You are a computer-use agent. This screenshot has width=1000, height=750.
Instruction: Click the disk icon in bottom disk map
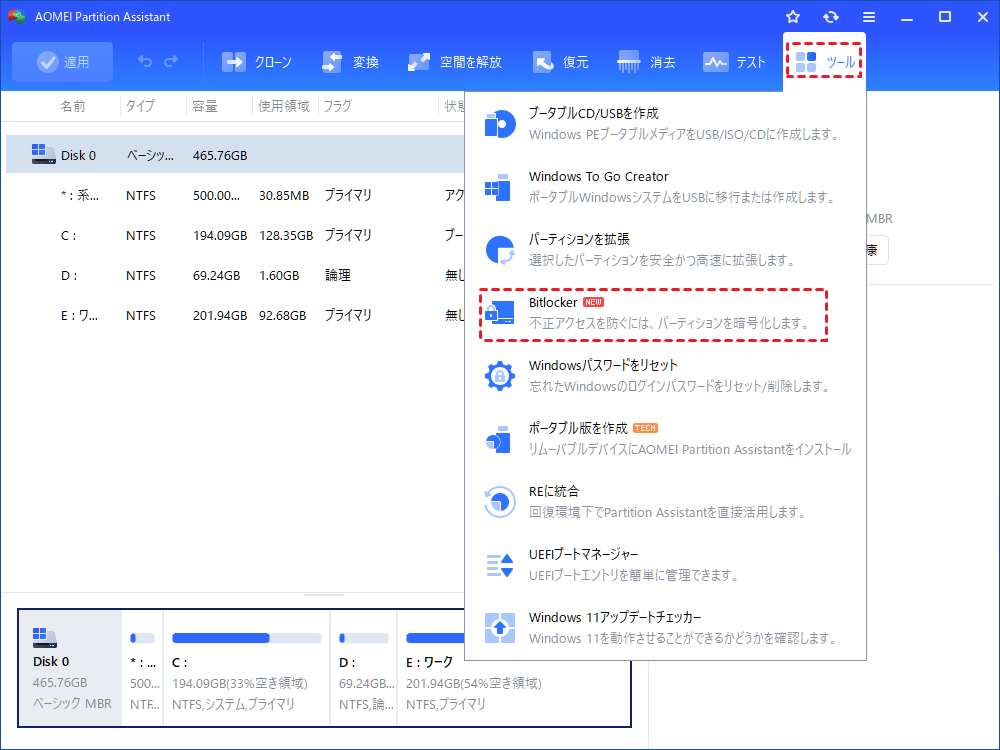tap(45, 637)
